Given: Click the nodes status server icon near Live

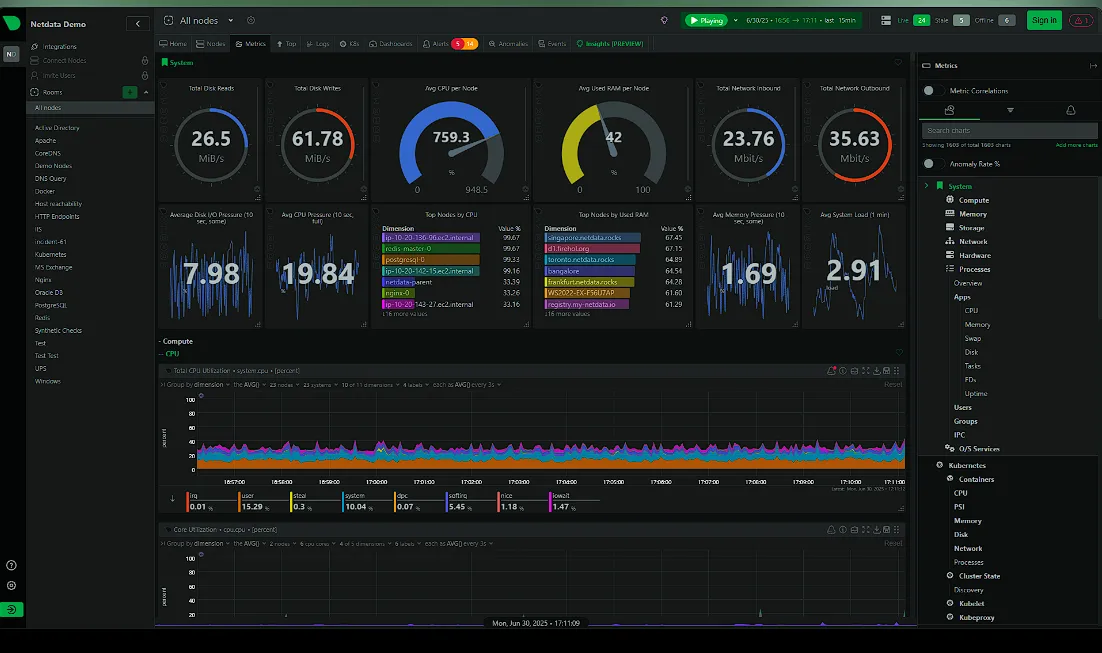Looking at the screenshot, I should coord(886,20).
